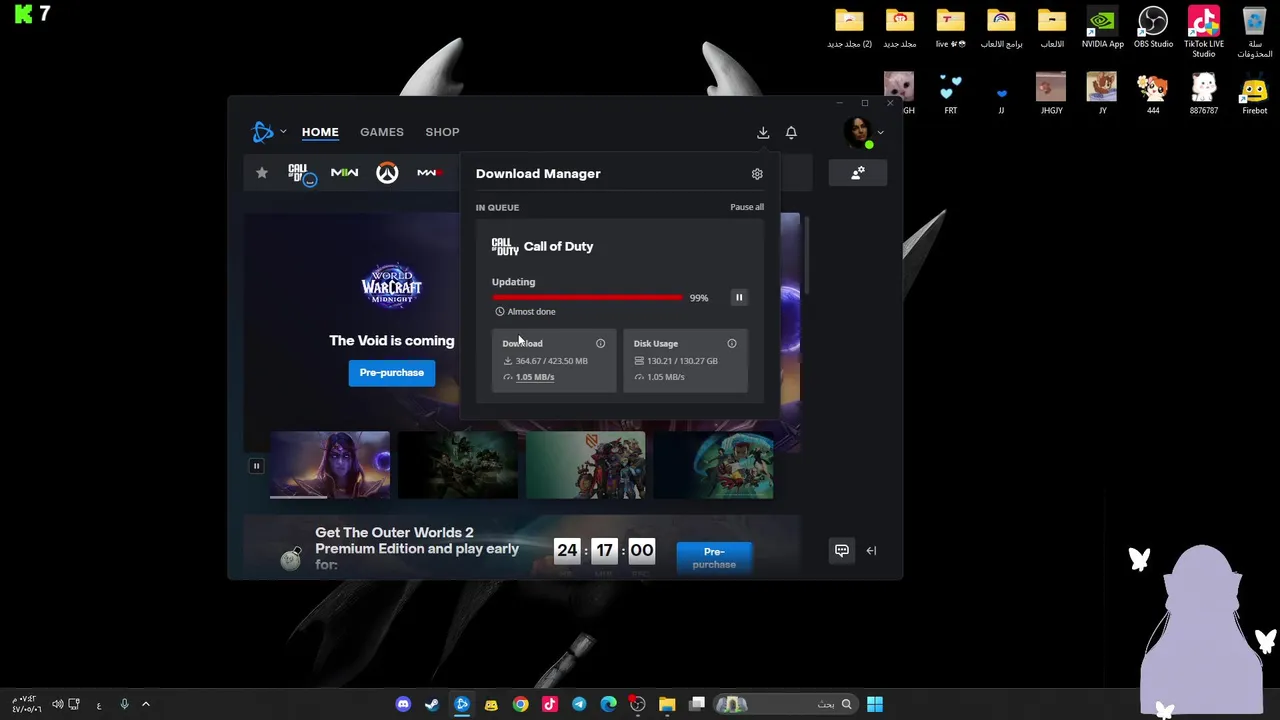1280x720 pixels.
Task: Open the friends list button
Action: pyautogui.click(x=857, y=173)
